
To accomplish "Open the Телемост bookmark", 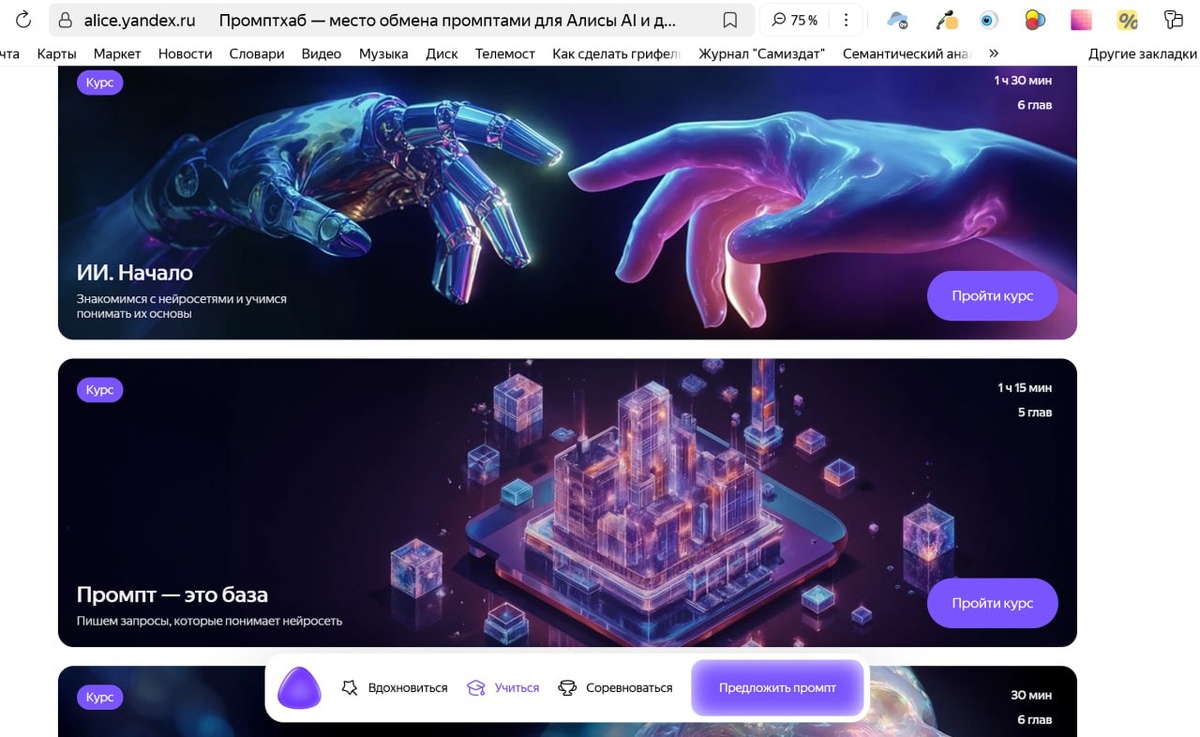I will 505,54.
